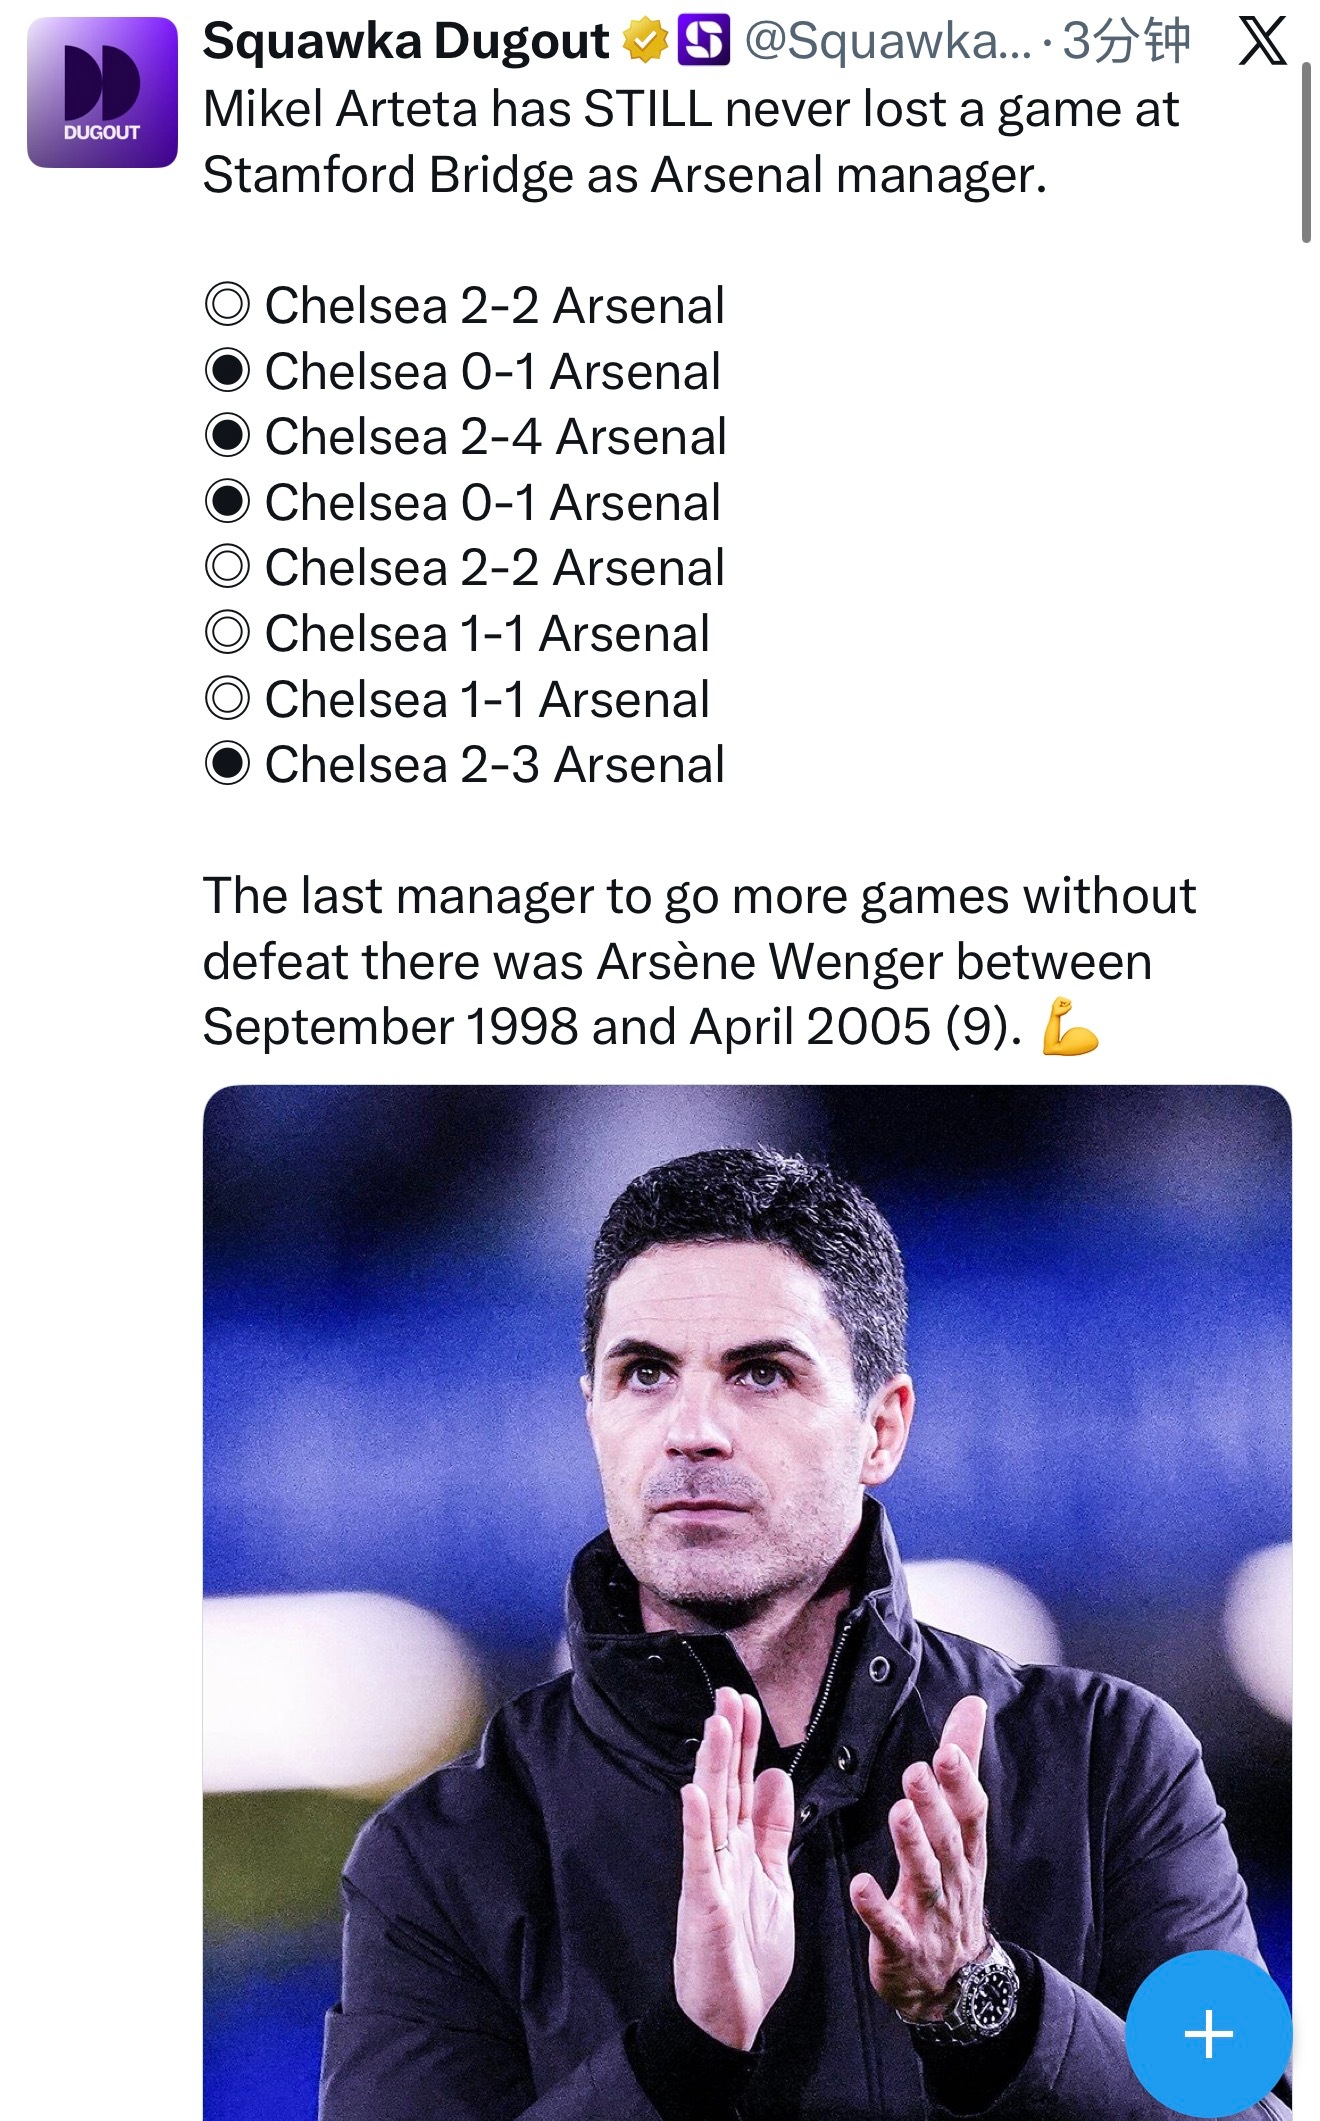
Task: Open the Squawka Dugout account name
Action: (x=405, y=42)
